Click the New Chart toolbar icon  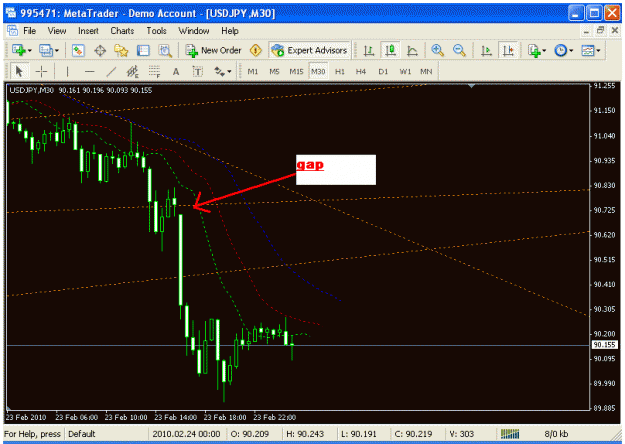[18, 50]
